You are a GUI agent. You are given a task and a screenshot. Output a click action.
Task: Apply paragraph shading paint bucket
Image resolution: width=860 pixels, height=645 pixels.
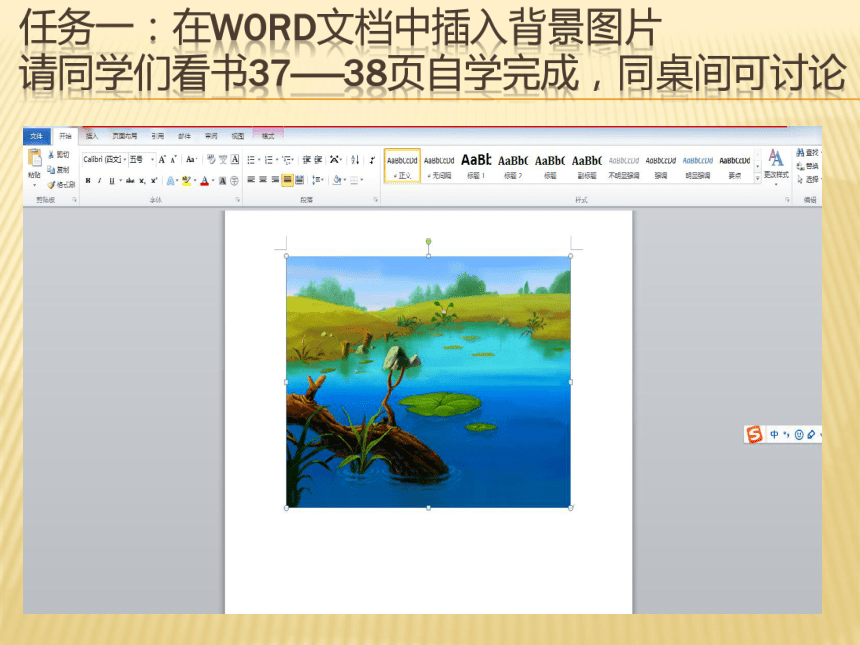pos(337,179)
